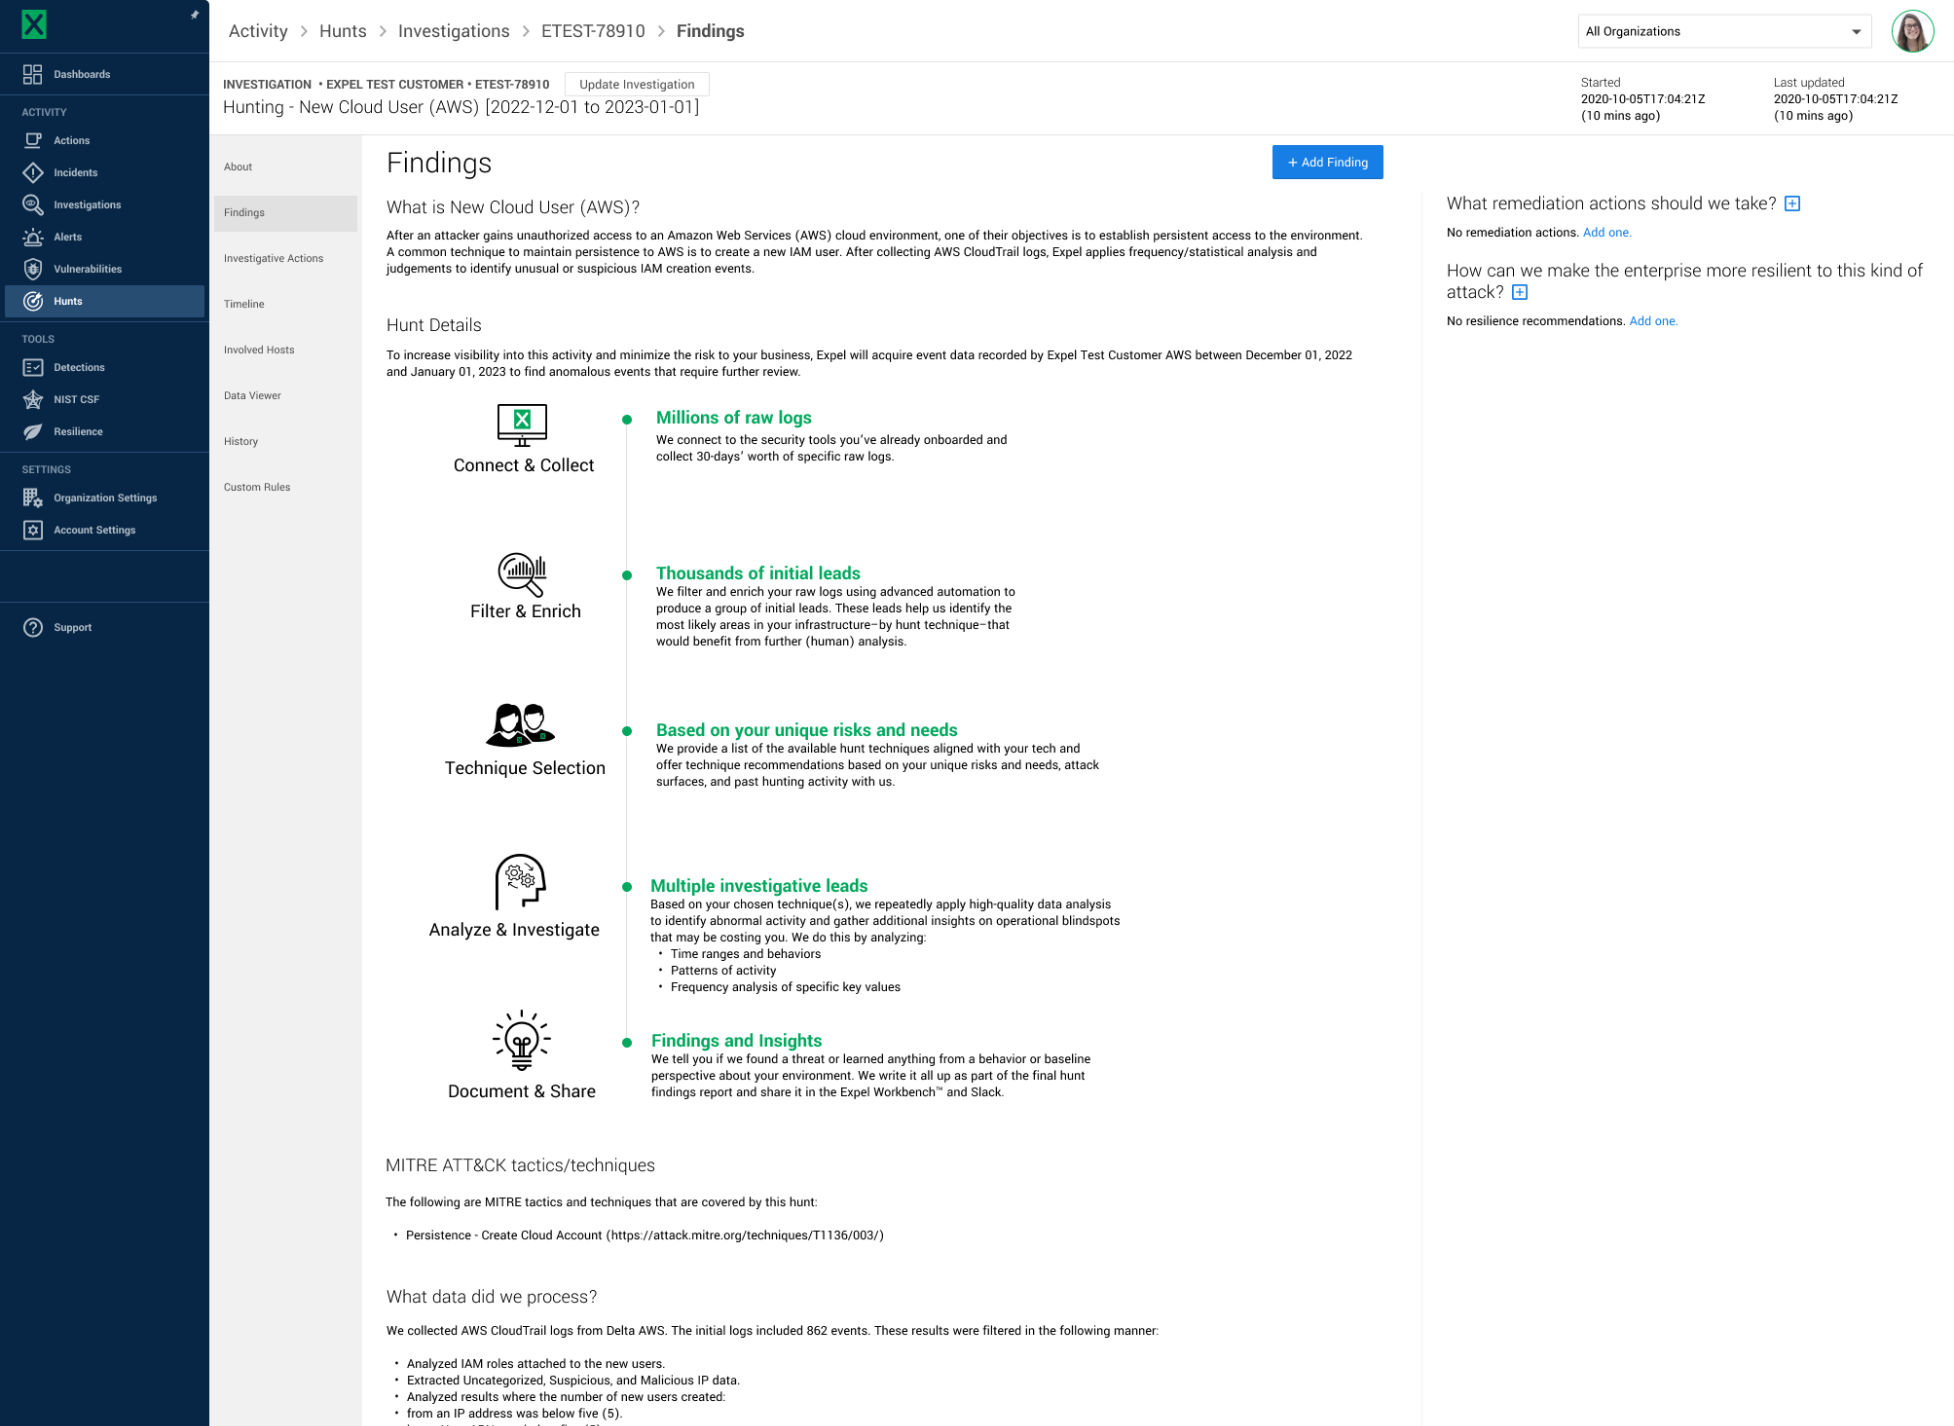The image size is (1954, 1426).
Task: Click the Document & Share lightbulb icon
Action: point(521,1040)
